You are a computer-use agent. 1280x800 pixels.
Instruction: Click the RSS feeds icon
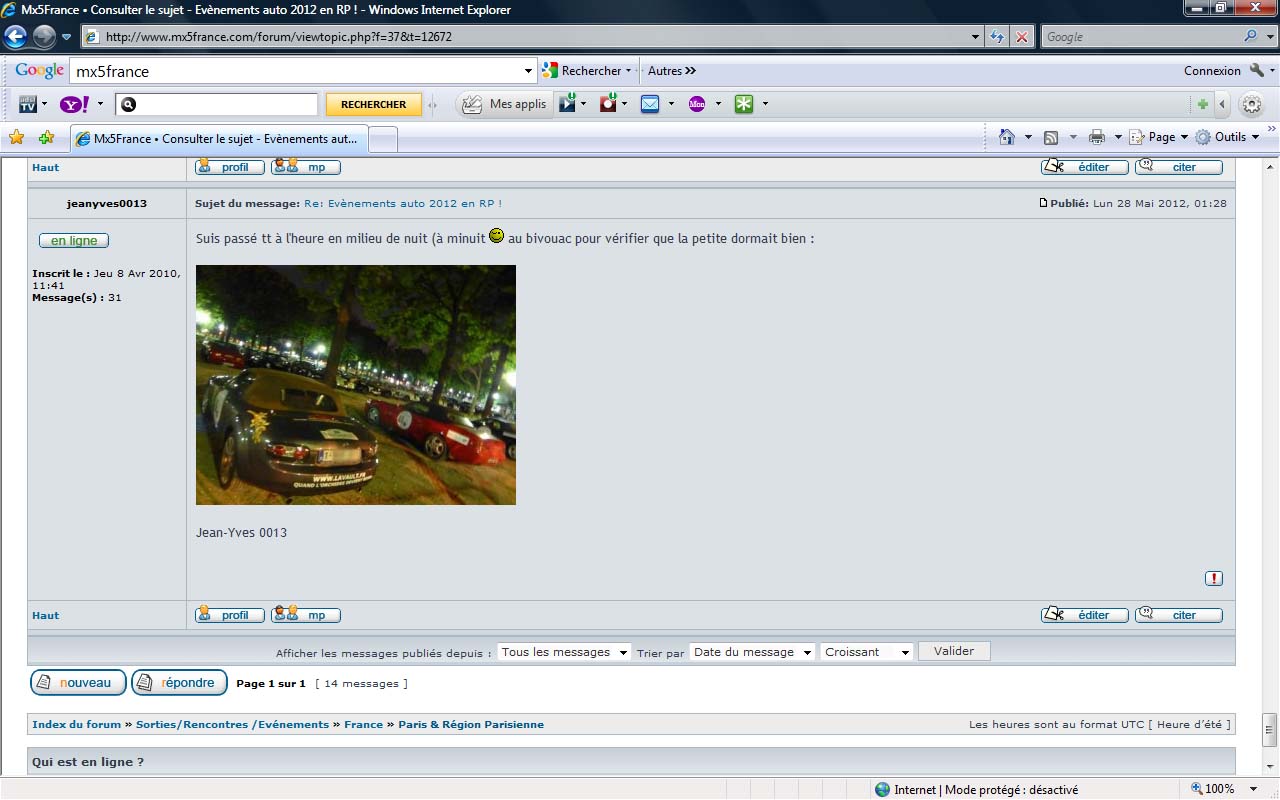[1051, 137]
